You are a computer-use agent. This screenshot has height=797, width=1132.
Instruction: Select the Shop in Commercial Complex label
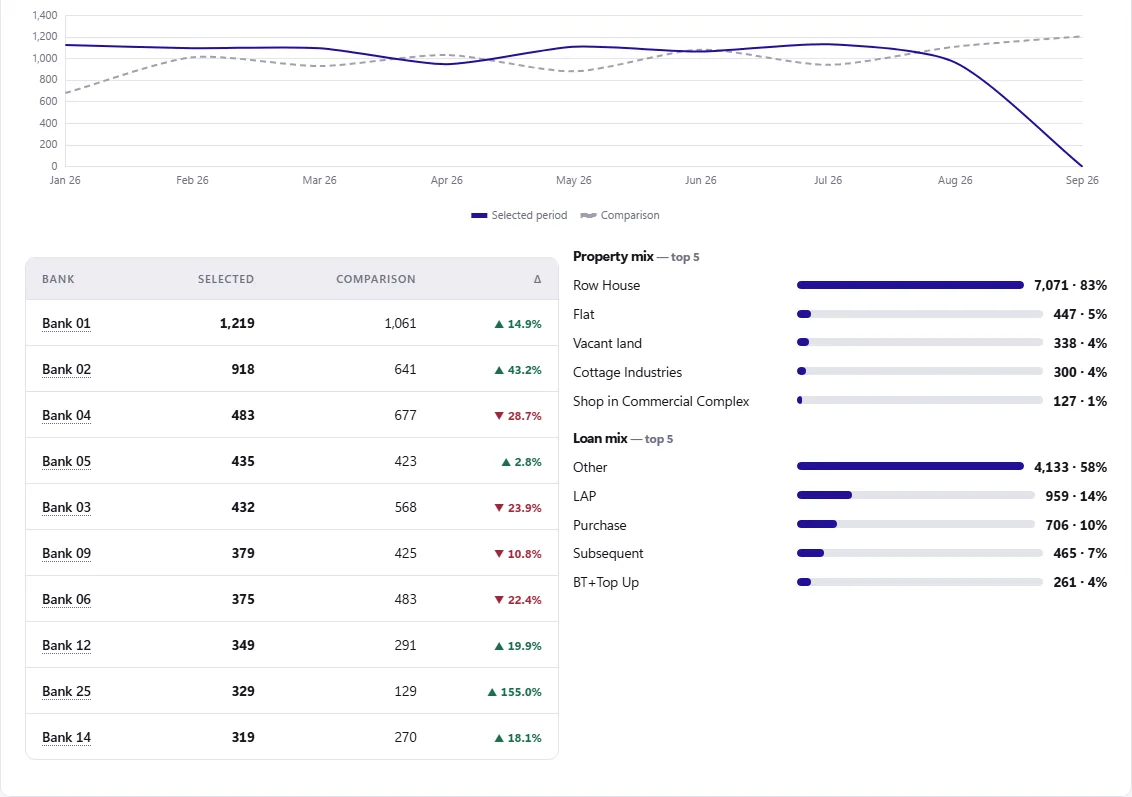[x=661, y=401]
